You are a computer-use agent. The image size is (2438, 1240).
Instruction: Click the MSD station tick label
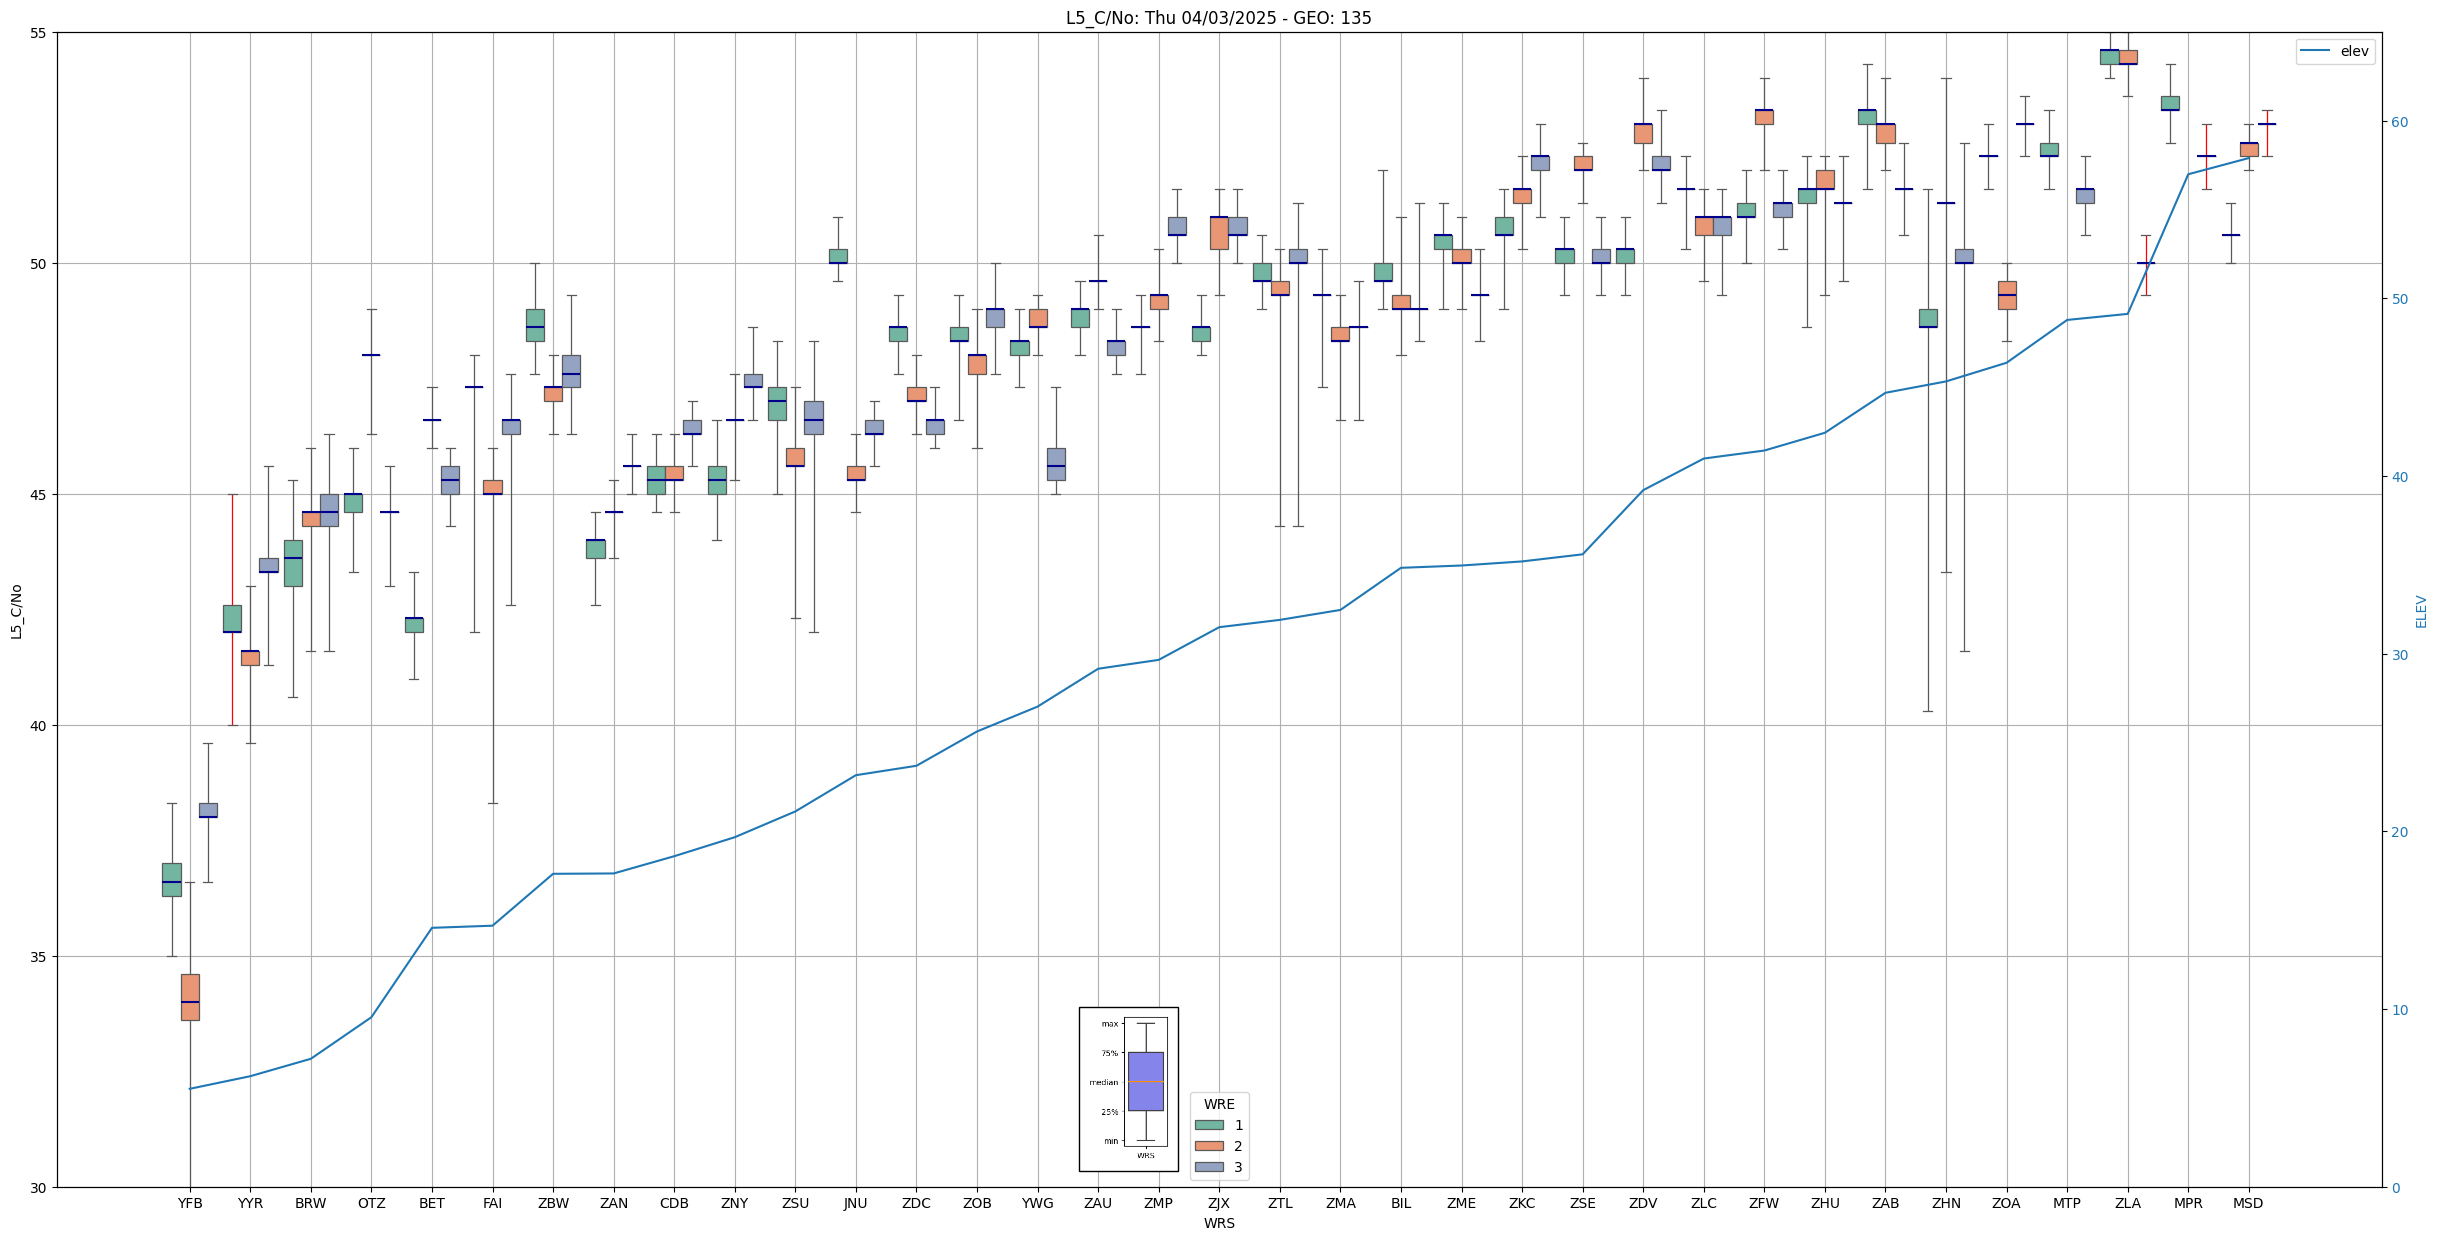pos(2248,1203)
